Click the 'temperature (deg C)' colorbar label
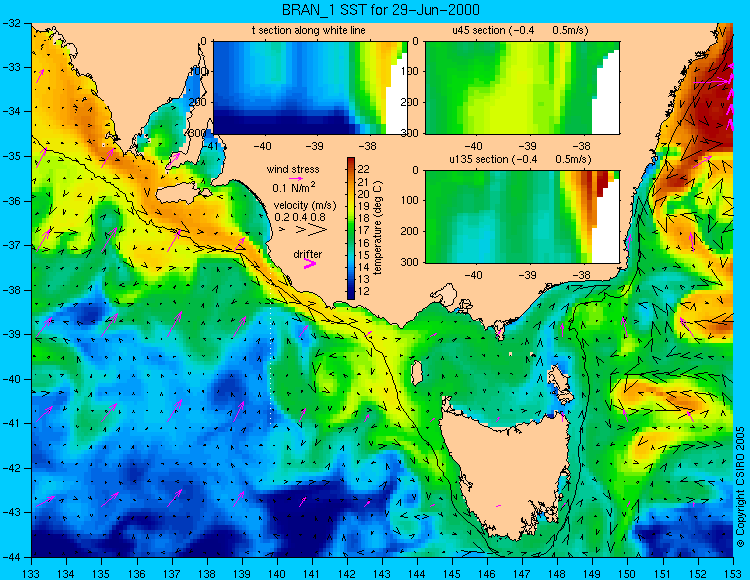Viewport: 750px width, 580px height. (x=378, y=228)
